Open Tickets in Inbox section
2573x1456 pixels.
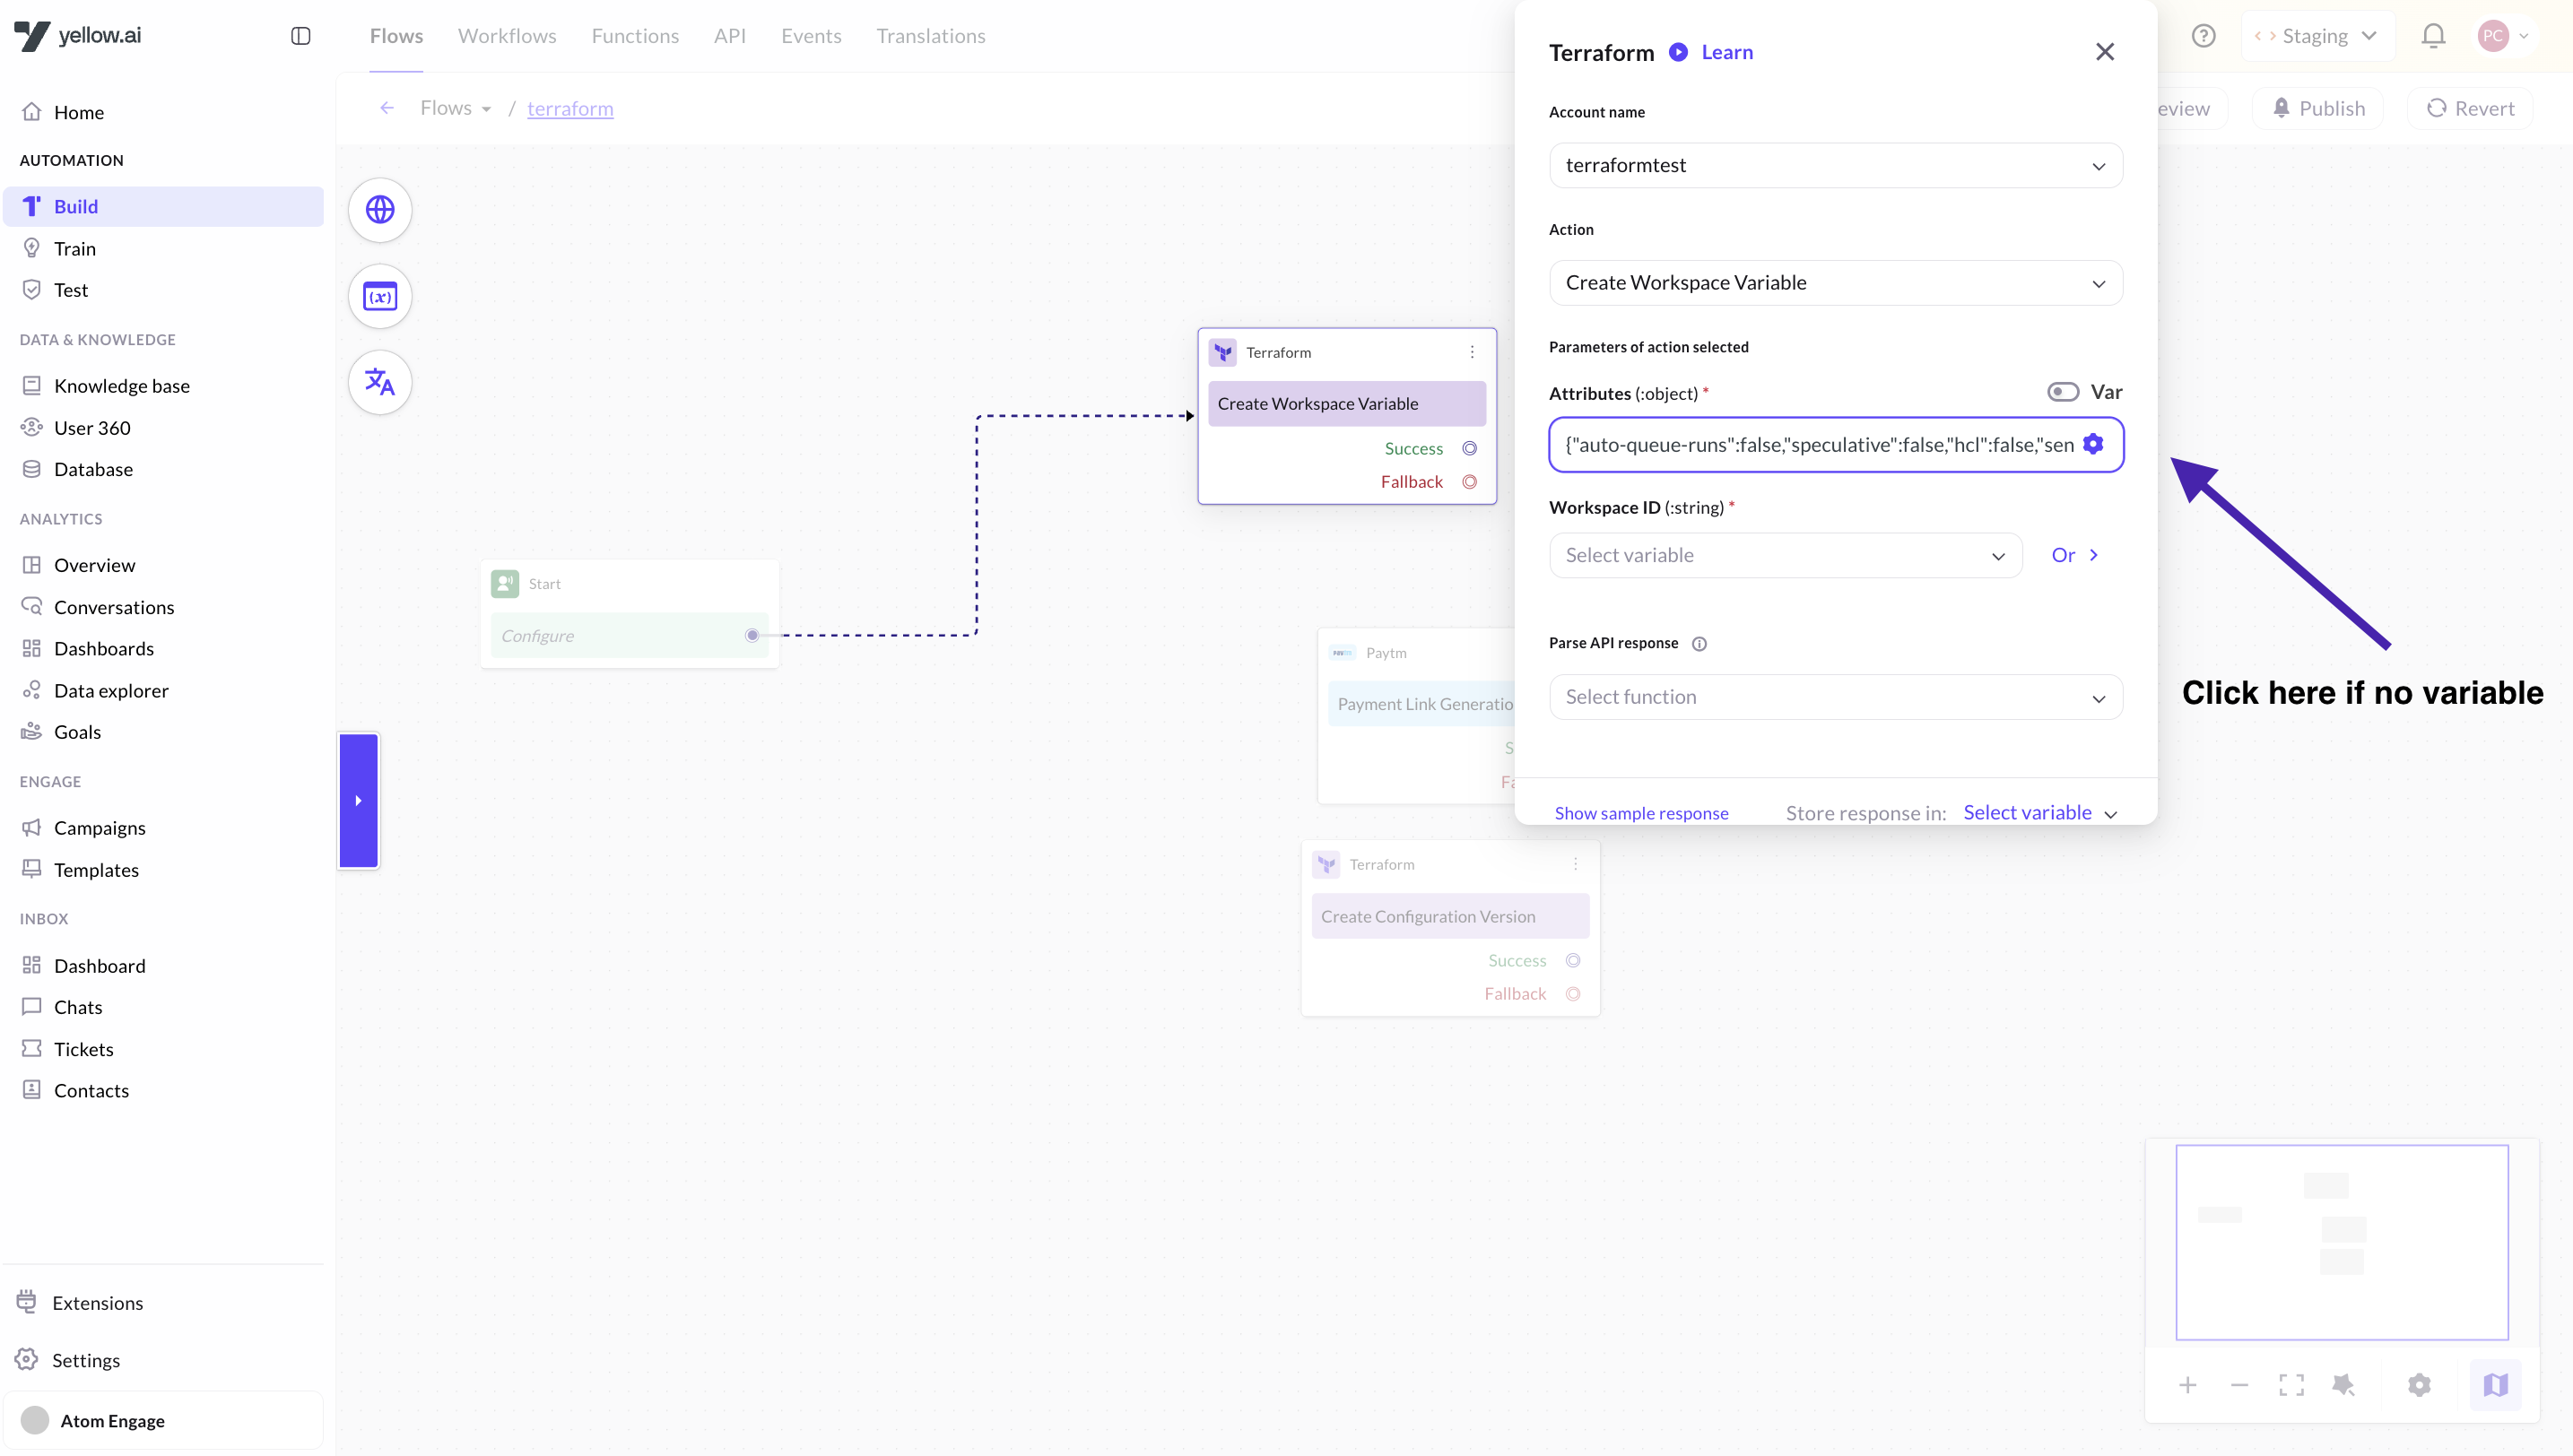[164, 1049]
